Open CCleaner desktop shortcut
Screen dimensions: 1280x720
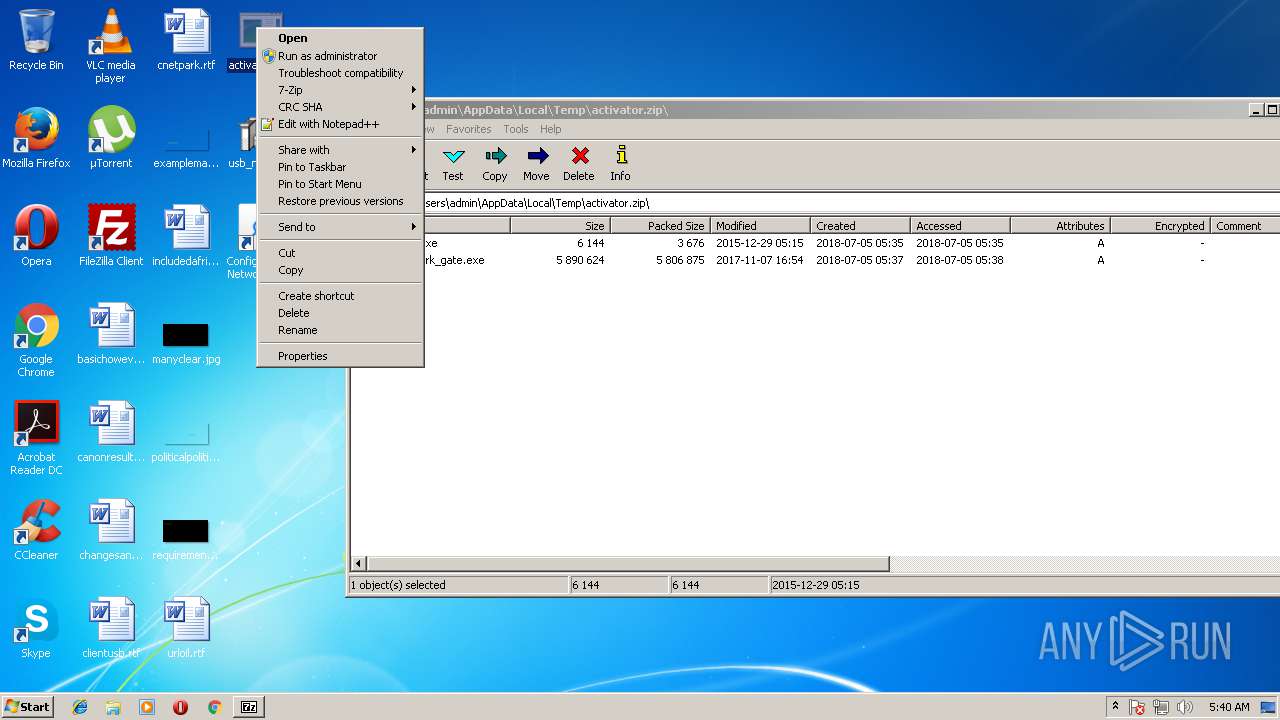coord(36,530)
